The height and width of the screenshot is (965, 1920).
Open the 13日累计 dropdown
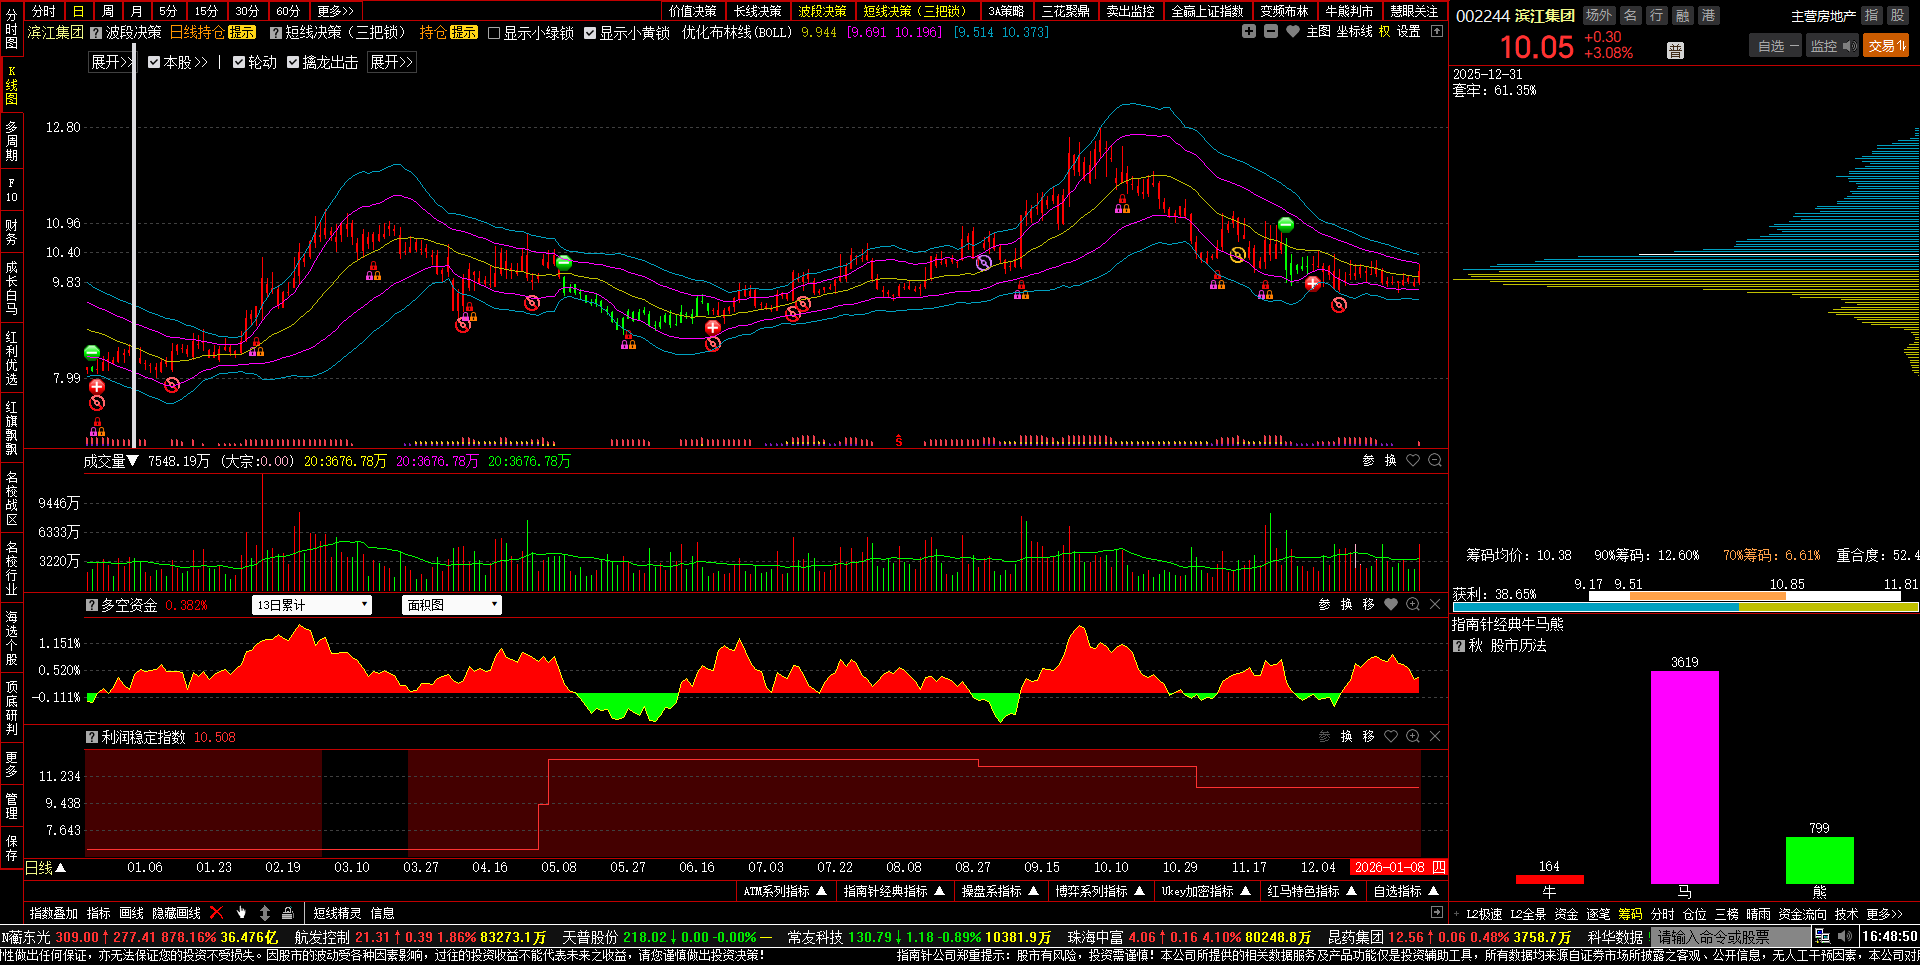click(312, 605)
